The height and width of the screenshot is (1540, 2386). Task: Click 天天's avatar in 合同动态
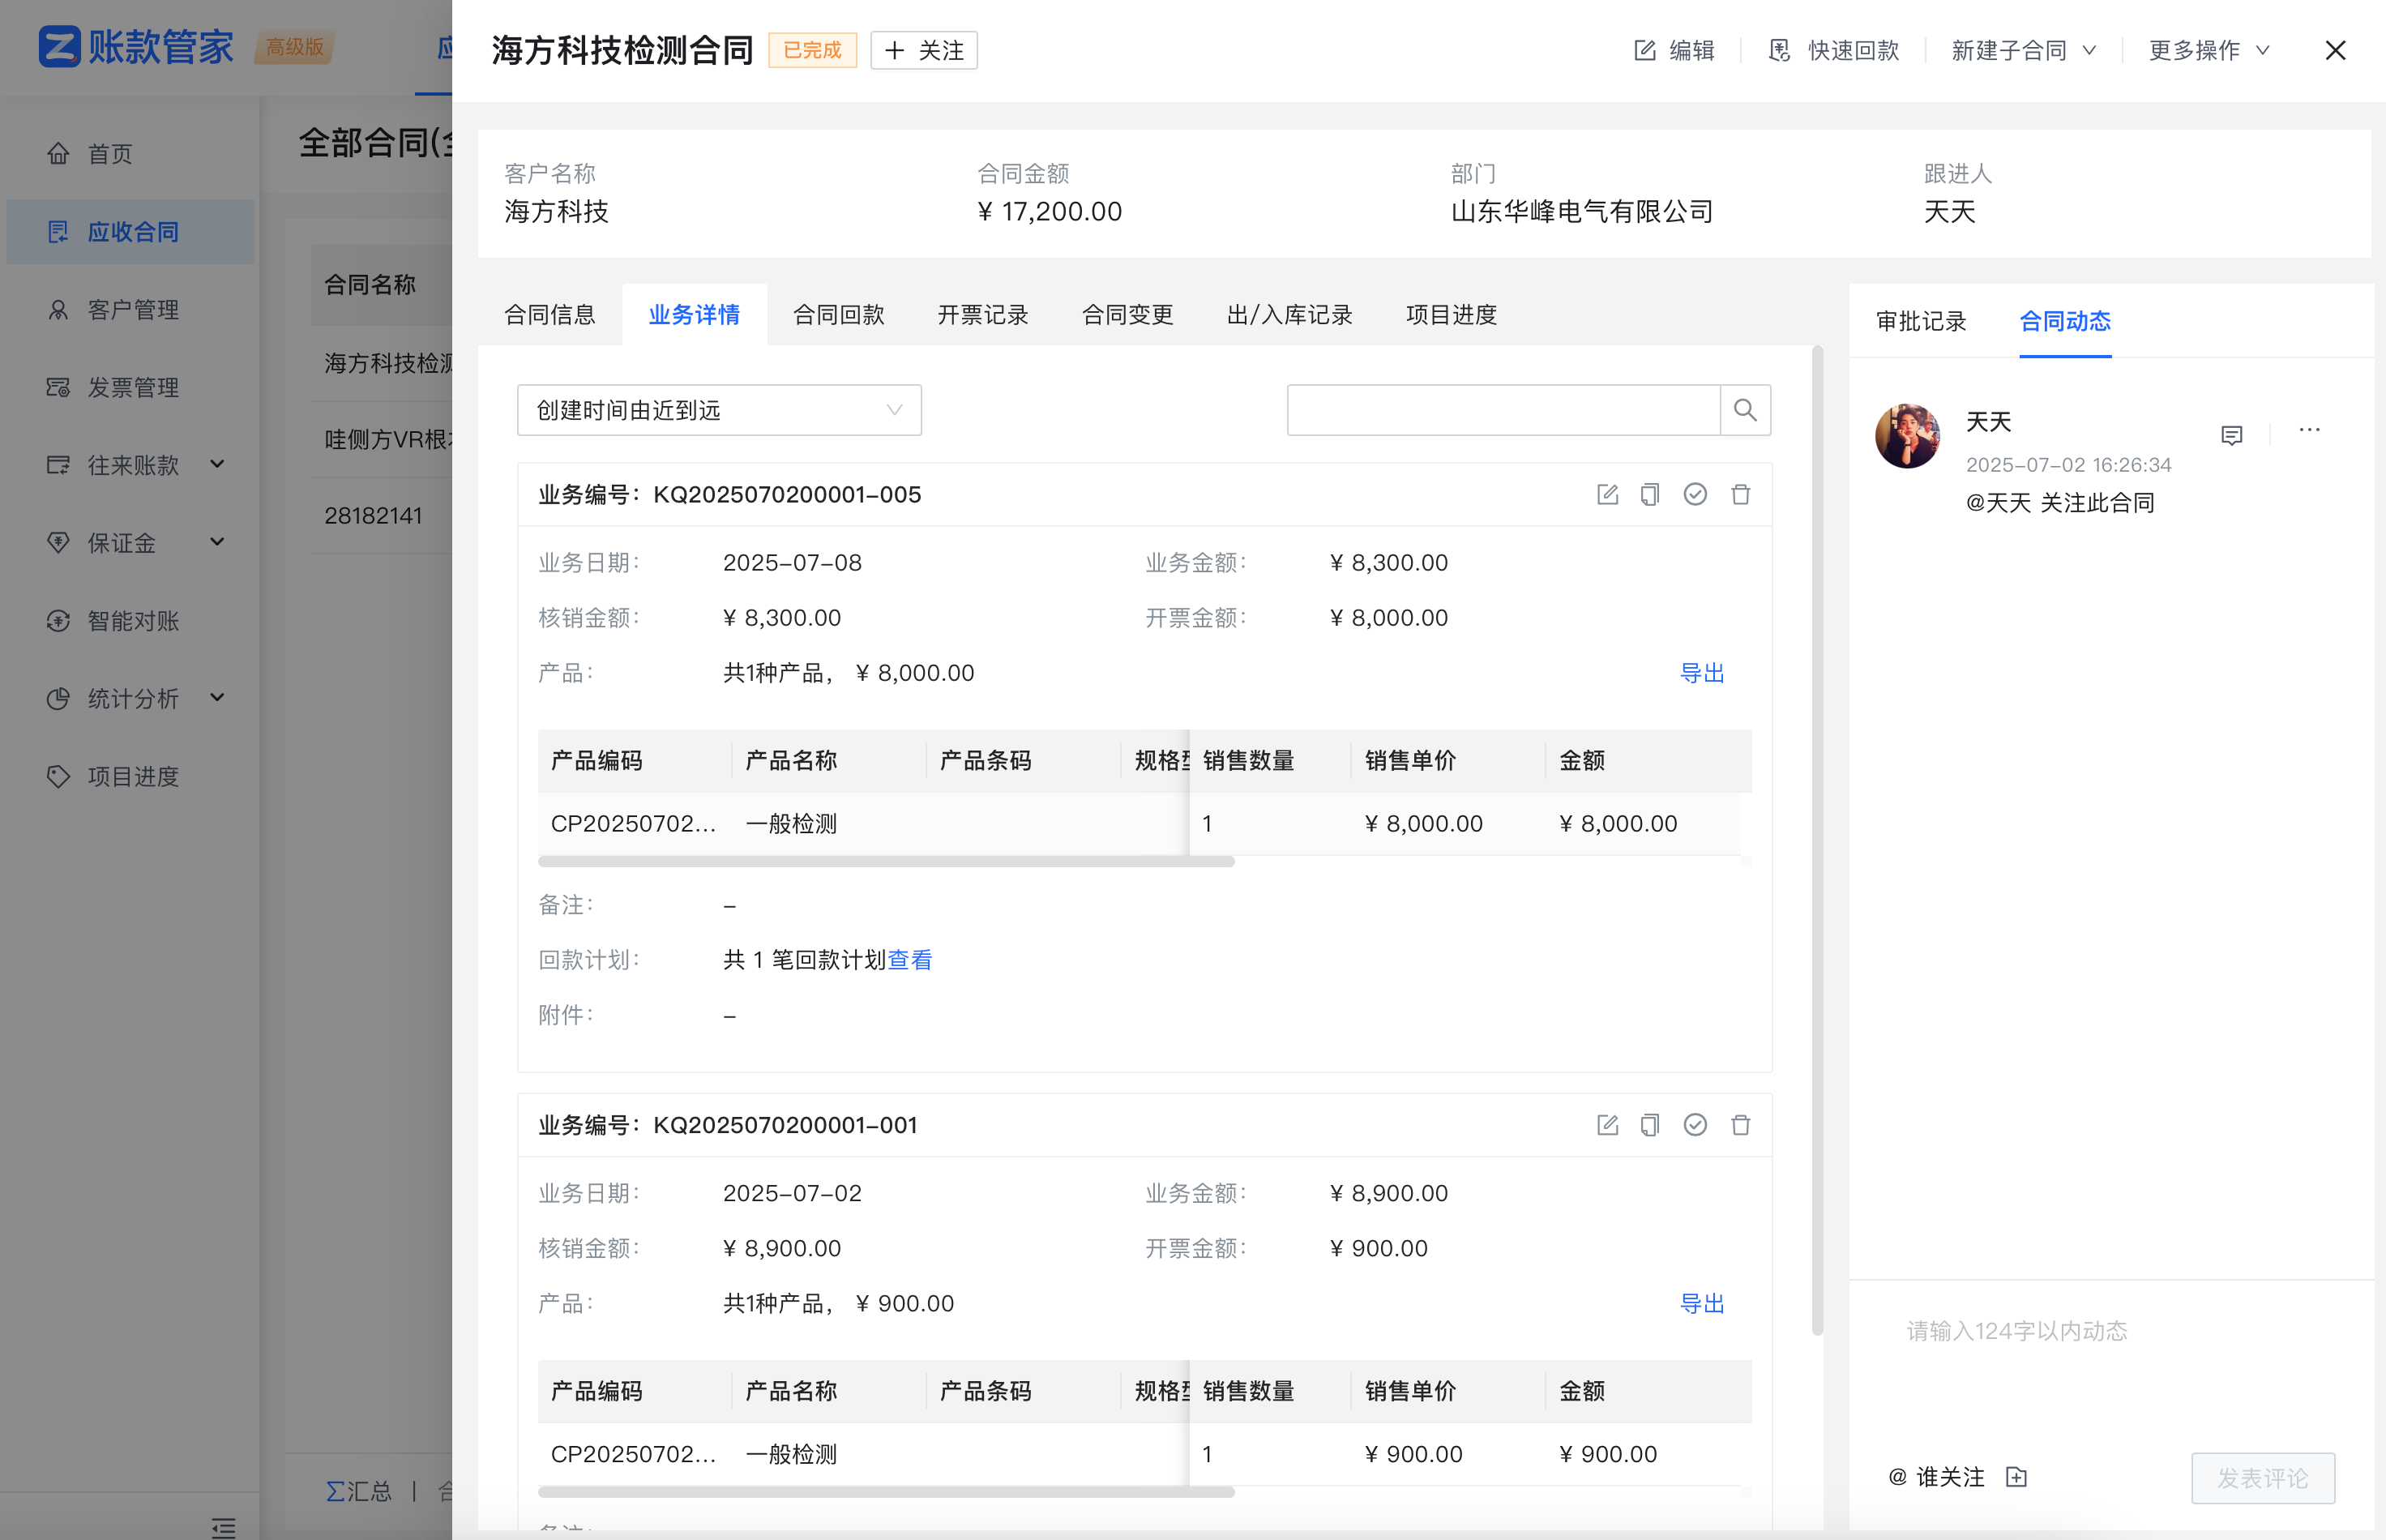point(1907,436)
